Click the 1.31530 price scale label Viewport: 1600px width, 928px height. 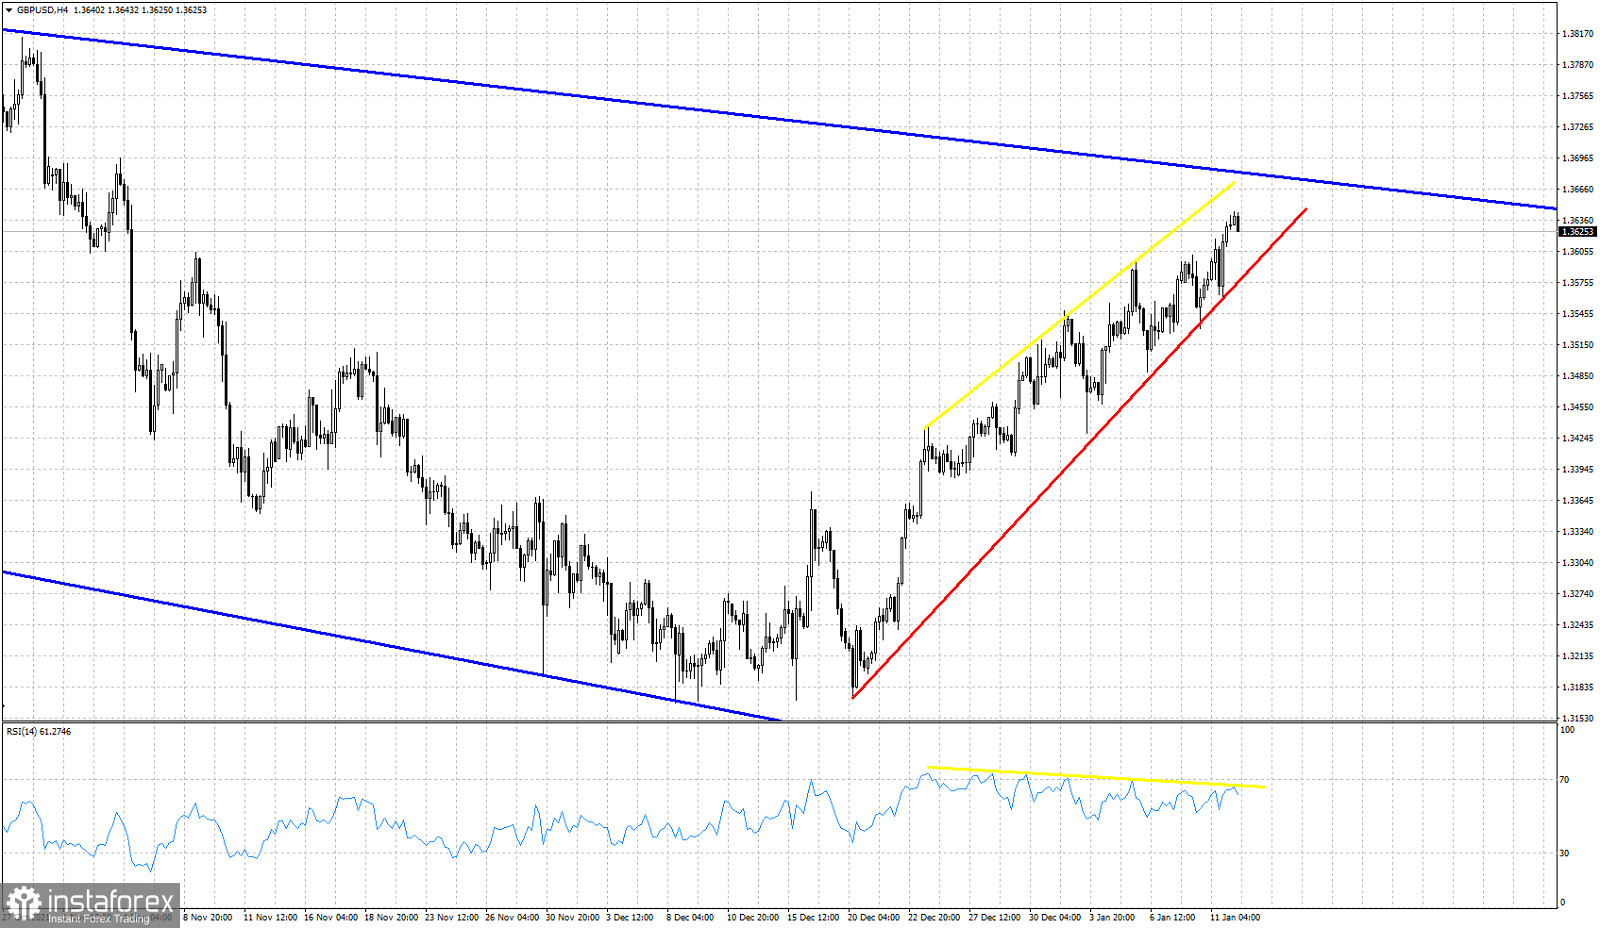1578,718
